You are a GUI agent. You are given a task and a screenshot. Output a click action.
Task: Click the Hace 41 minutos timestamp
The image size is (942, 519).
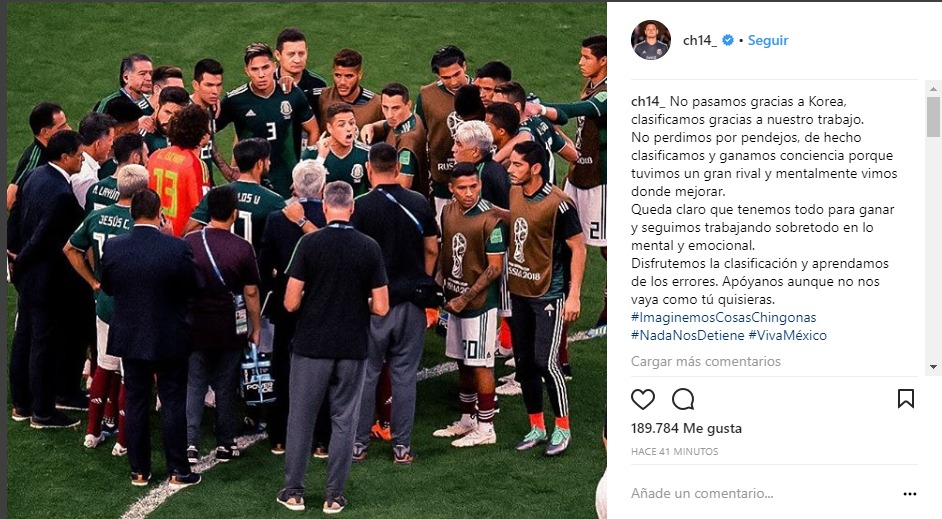pyautogui.click(x=674, y=451)
